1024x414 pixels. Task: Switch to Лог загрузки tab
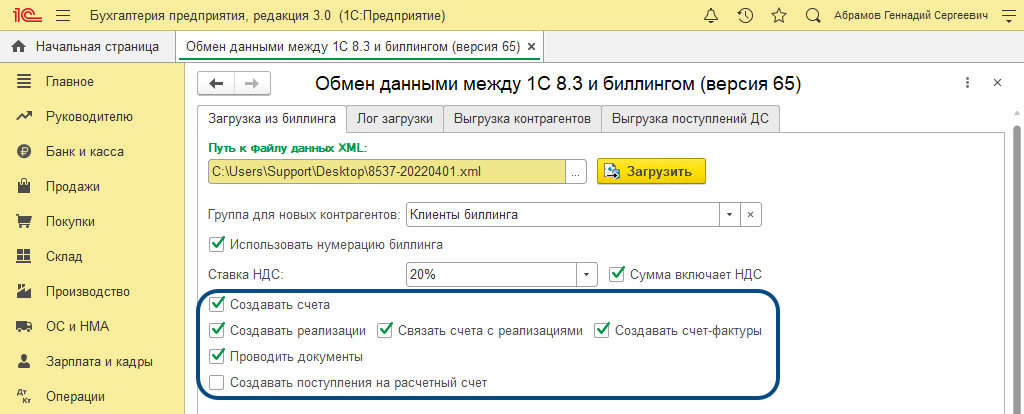coord(395,119)
